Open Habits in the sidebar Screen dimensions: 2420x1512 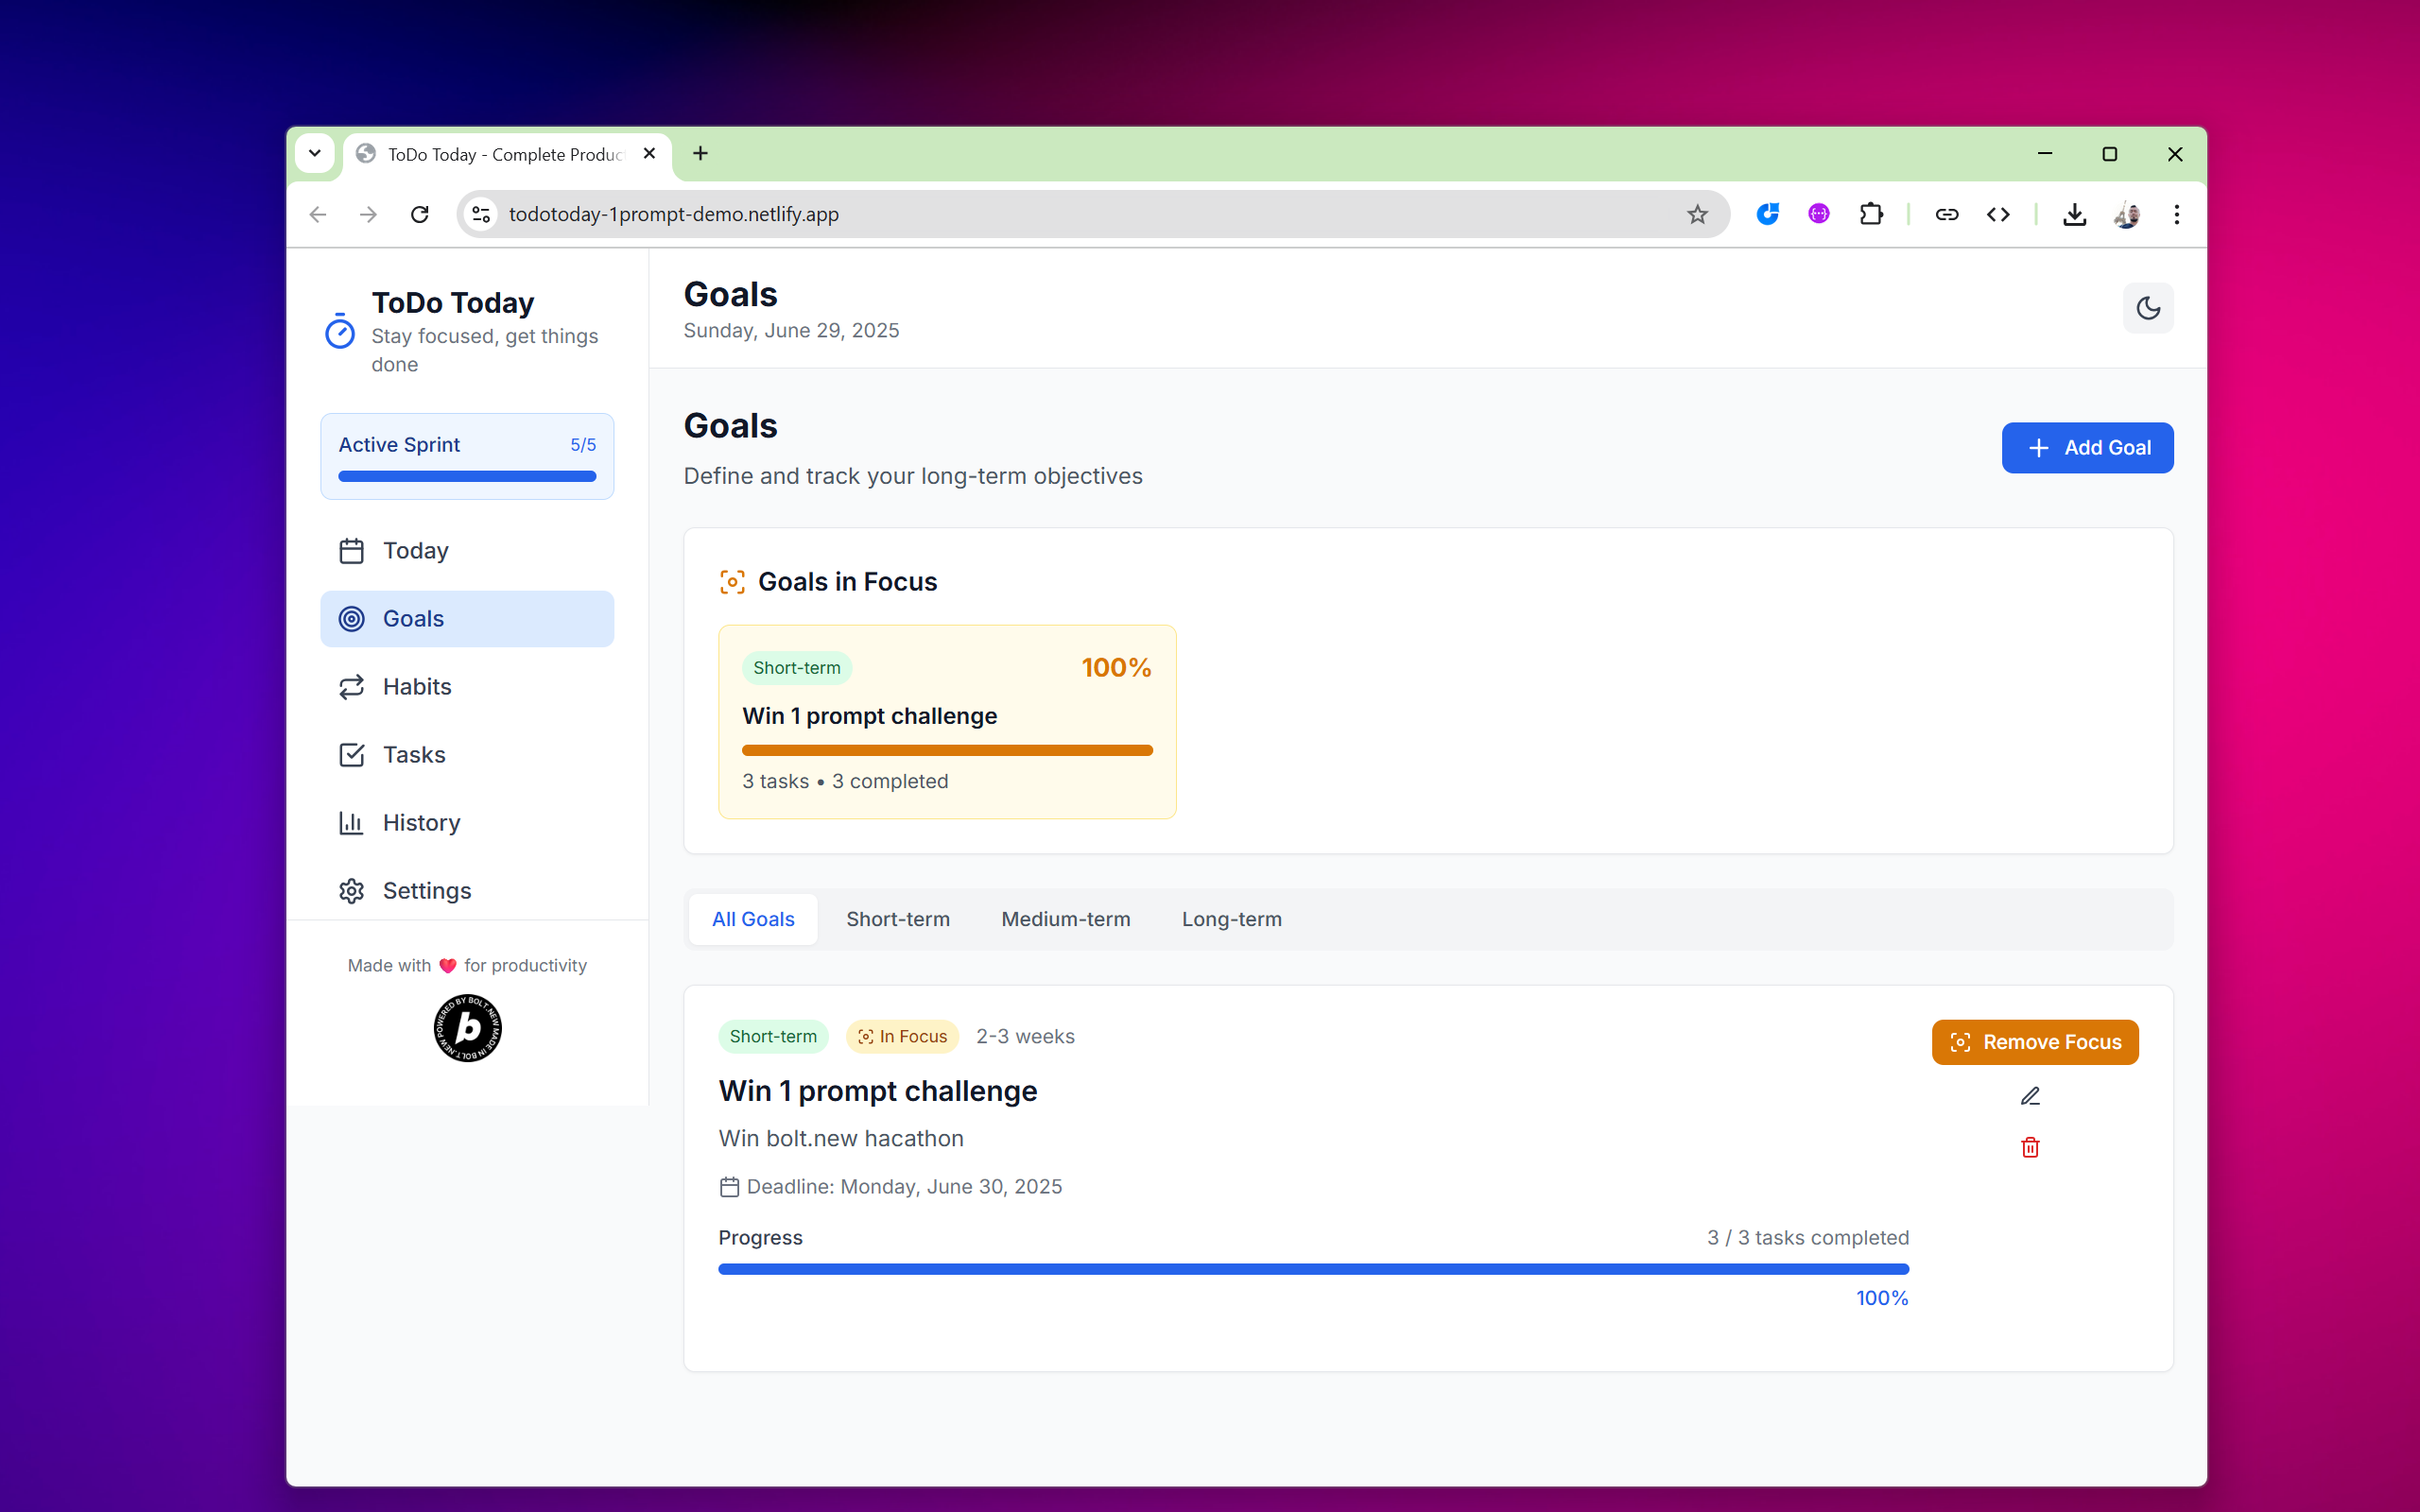[x=416, y=687]
